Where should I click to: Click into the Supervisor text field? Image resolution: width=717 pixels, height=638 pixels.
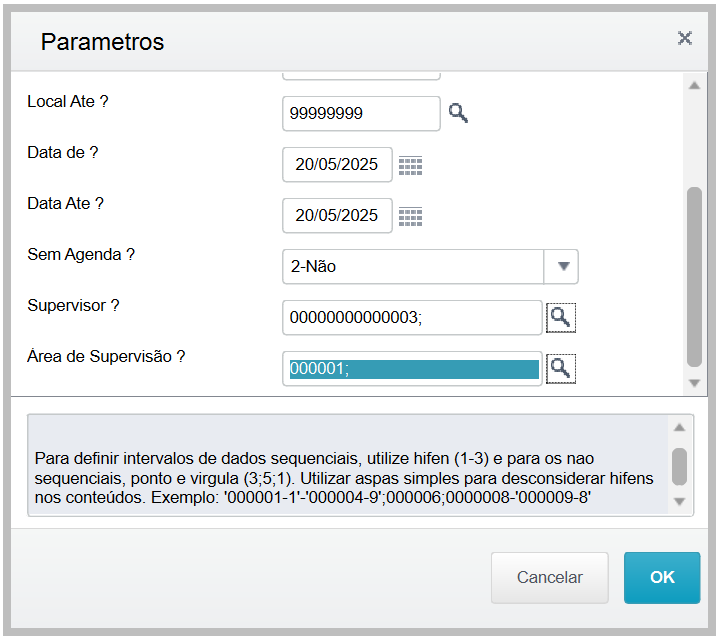[x=412, y=318]
